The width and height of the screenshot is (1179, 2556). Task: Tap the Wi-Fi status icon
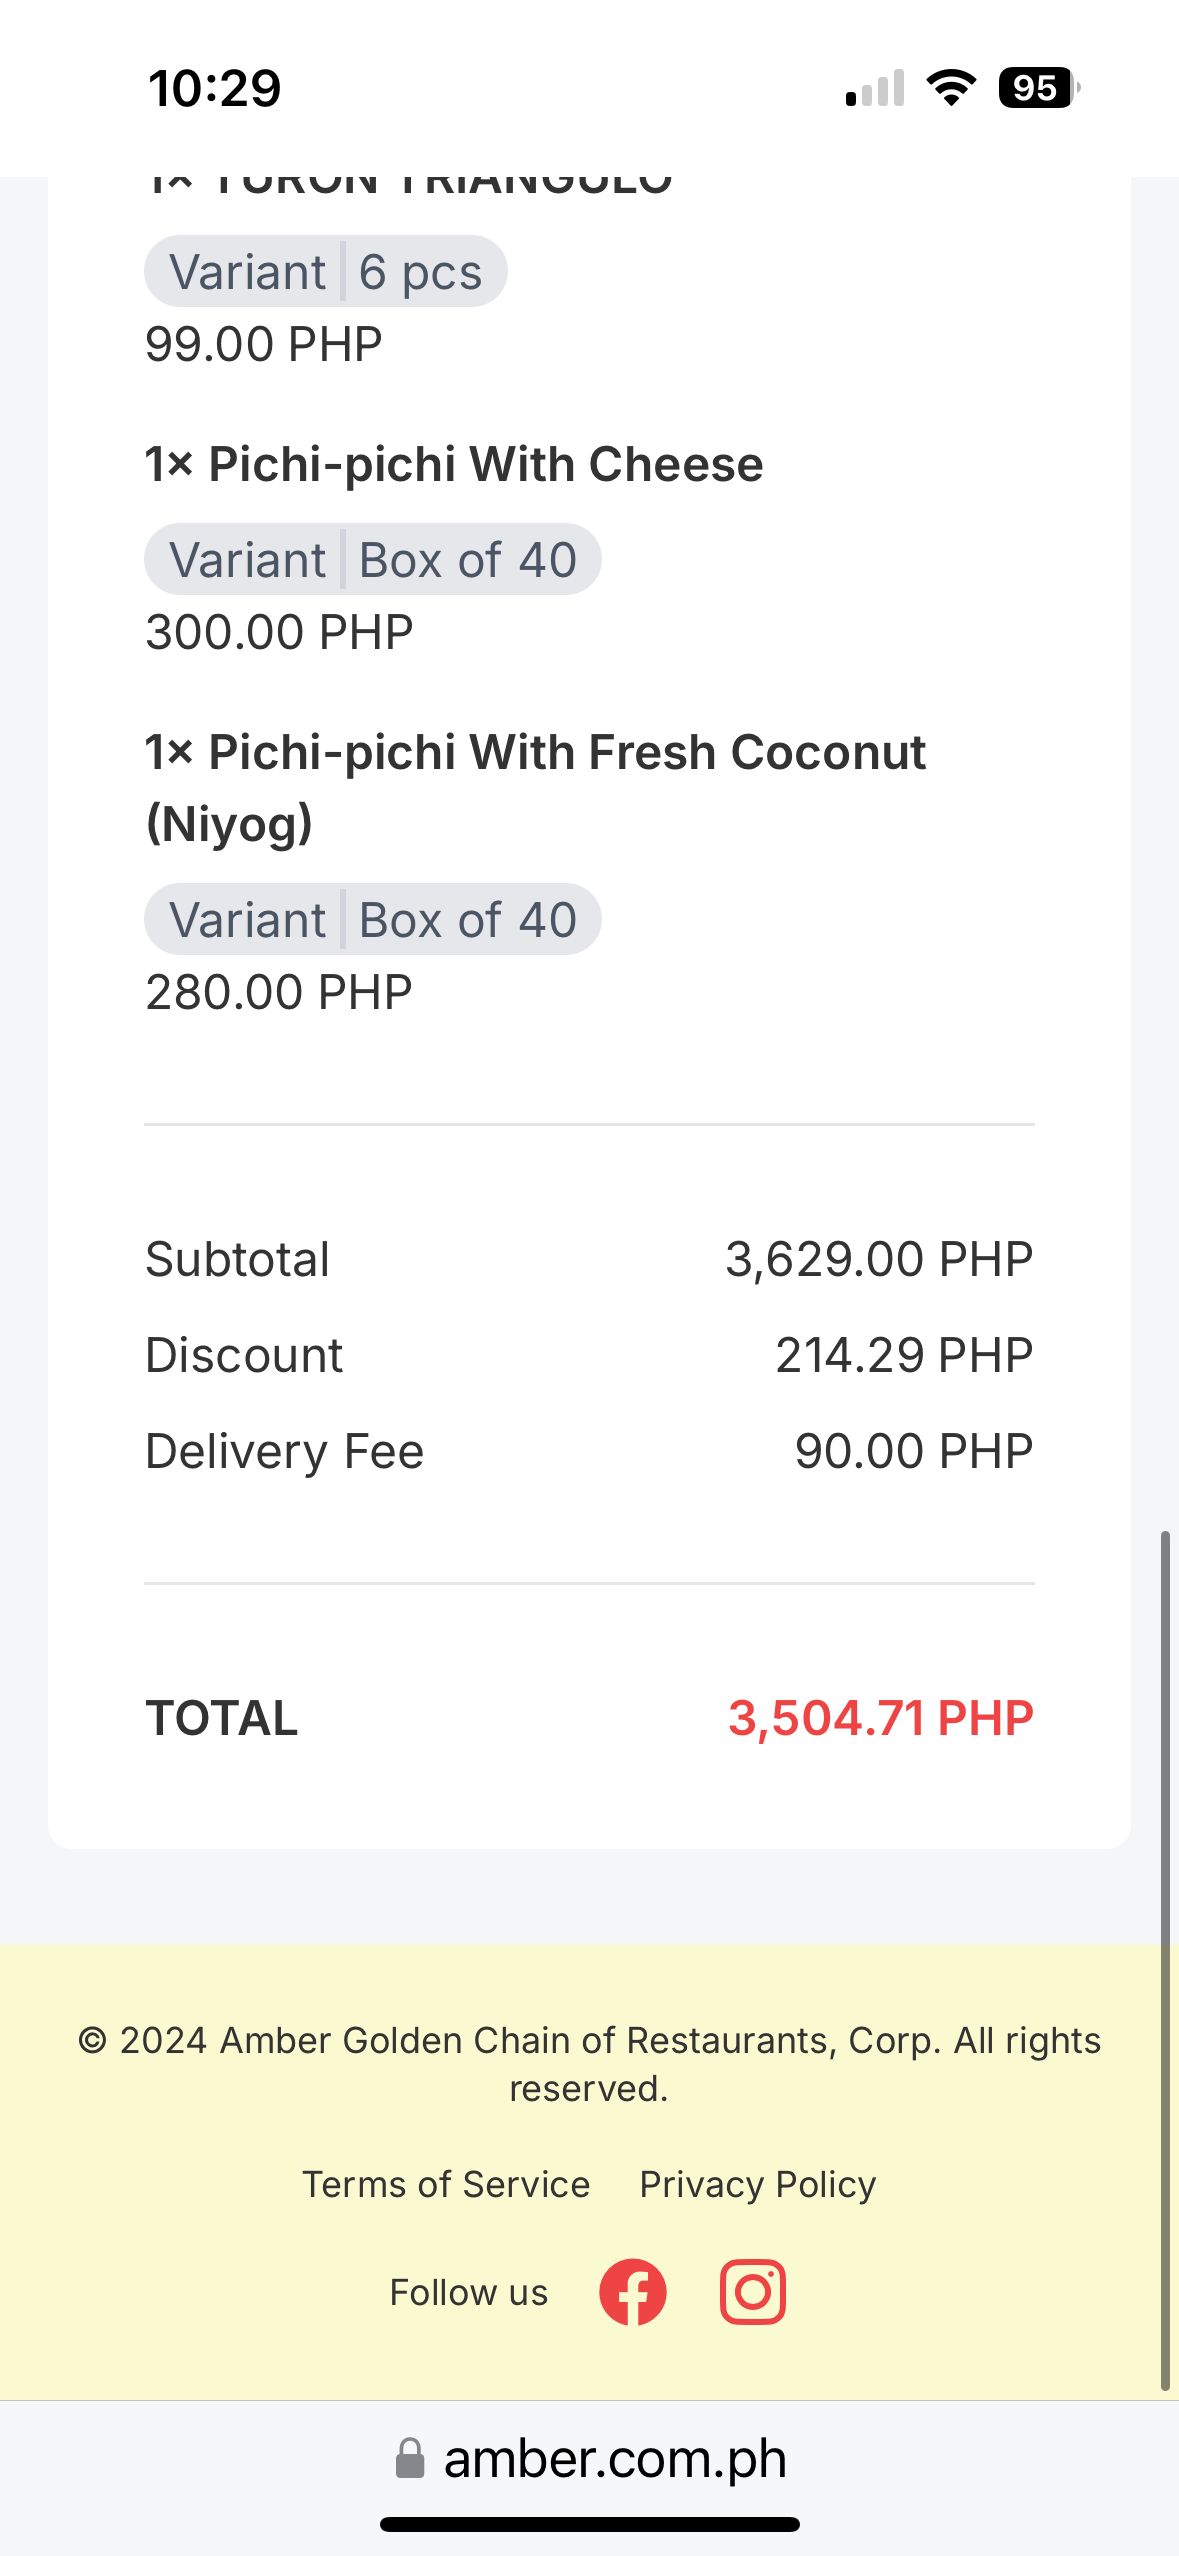951,88
